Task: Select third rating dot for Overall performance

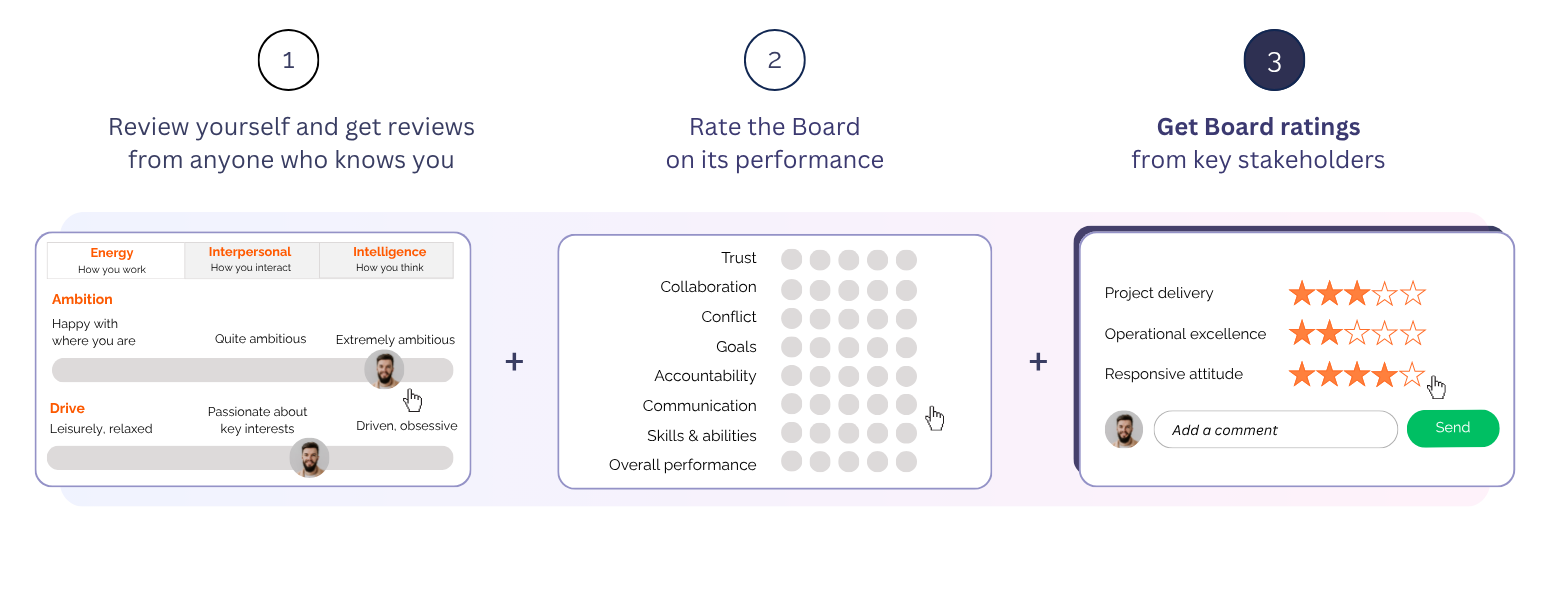Action: (849, 462)
